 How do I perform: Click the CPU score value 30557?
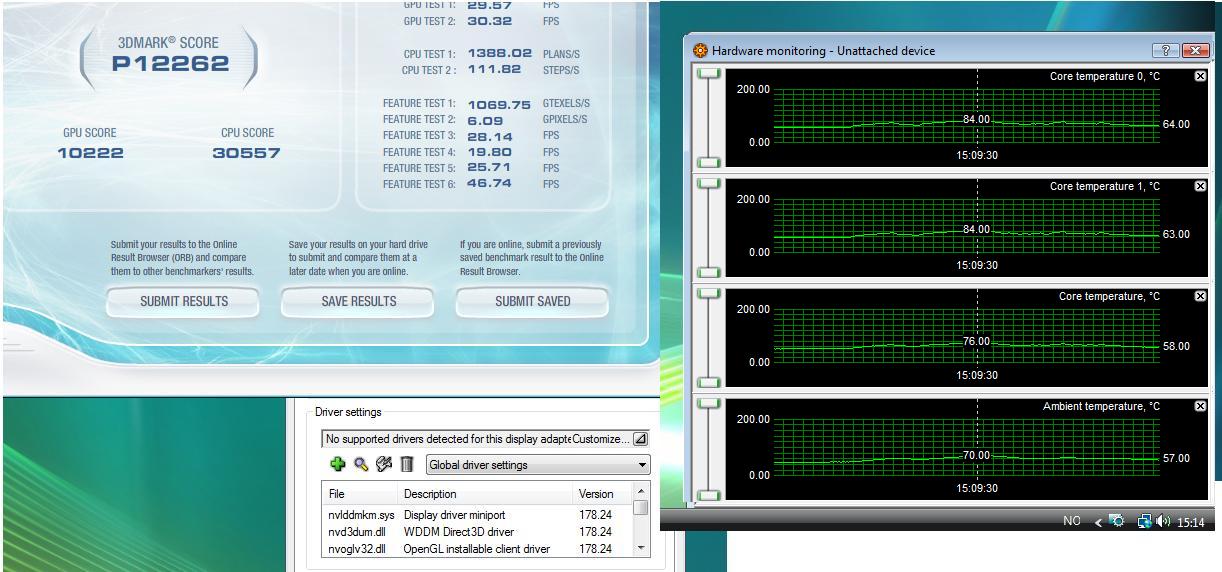coord(246,153)
